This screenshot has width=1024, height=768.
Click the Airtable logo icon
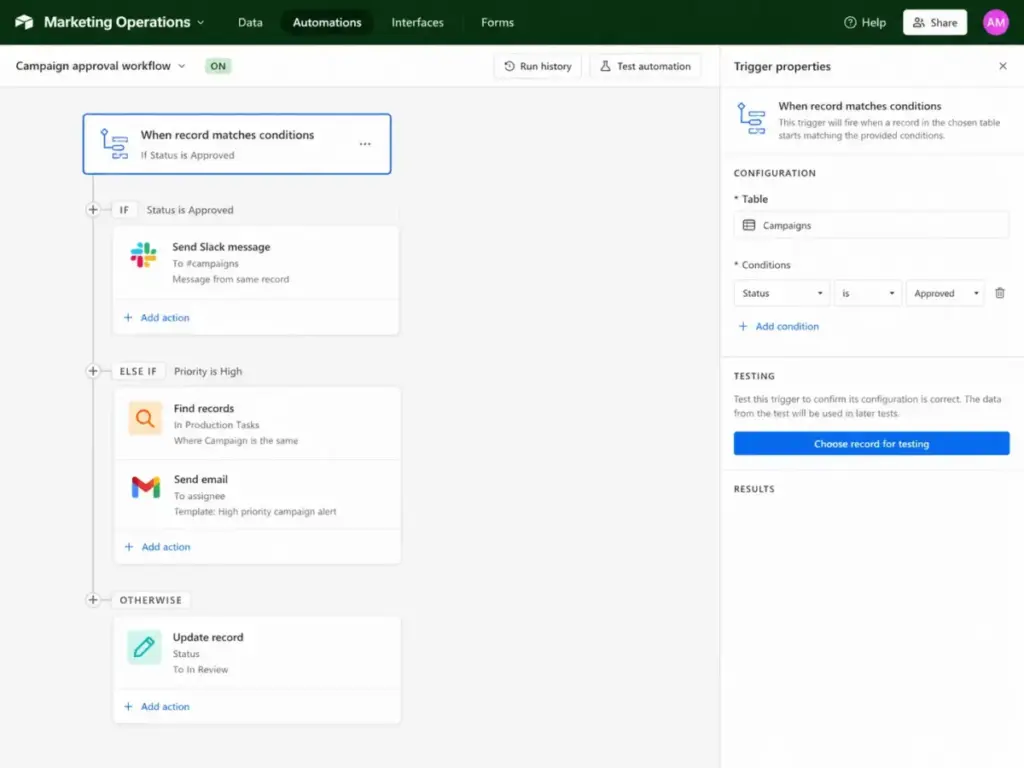click(24, 22)
